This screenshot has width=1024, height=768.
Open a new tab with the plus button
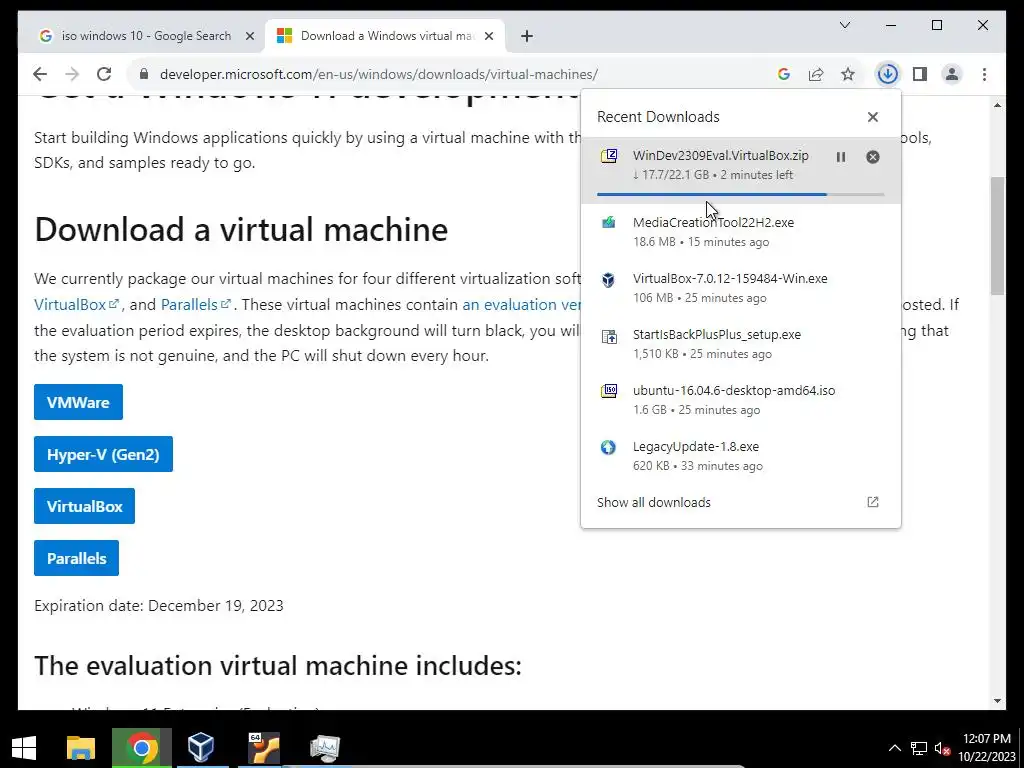(526, 36)
